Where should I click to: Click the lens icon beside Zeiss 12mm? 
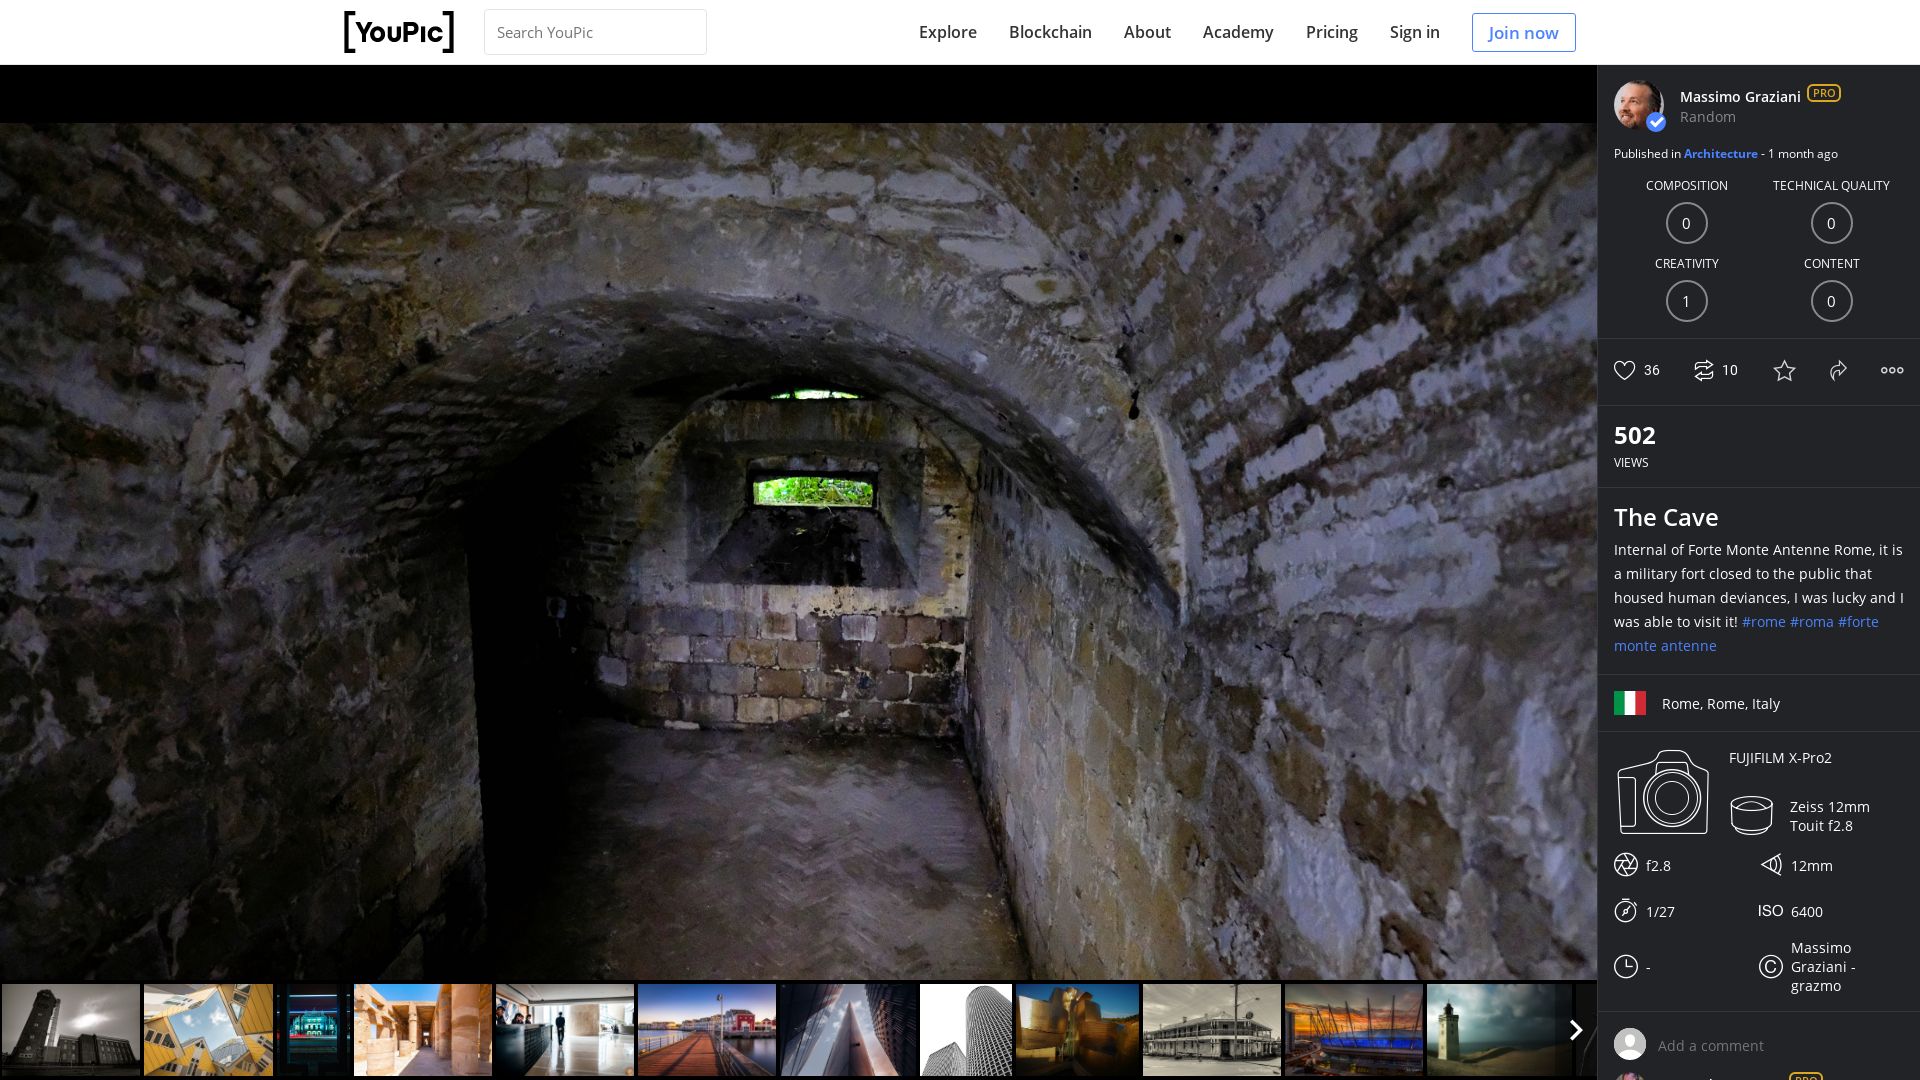1751,815
